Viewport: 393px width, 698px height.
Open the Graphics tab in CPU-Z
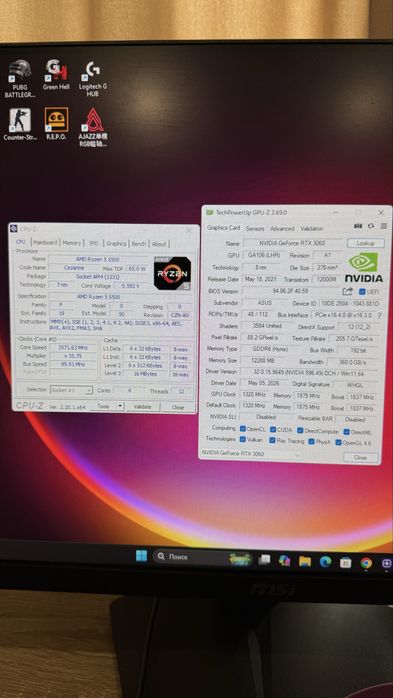point(116,243)
